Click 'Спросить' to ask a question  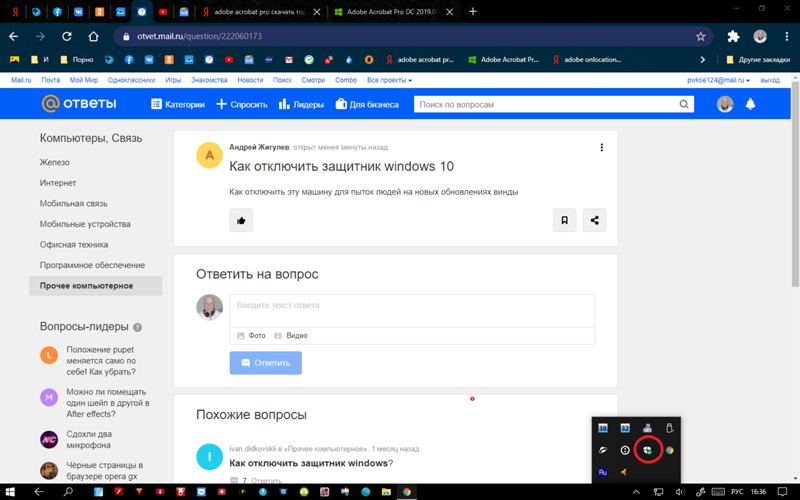[242, 104]
